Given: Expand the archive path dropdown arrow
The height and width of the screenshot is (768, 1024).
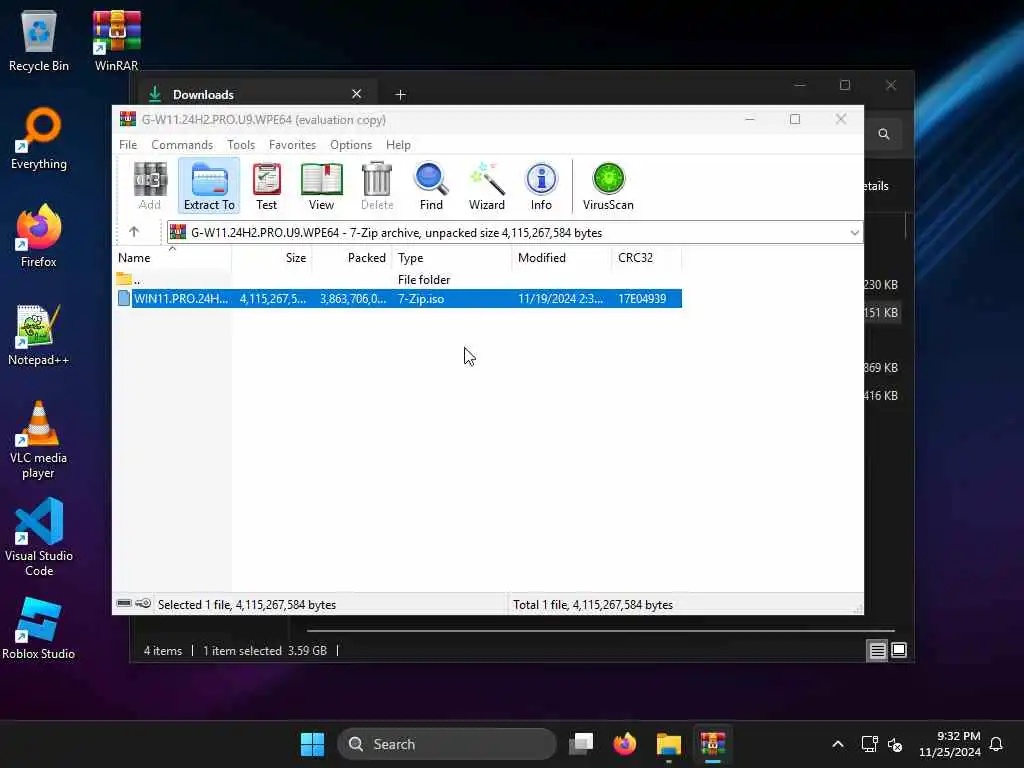Looking at the screenshot, I should [854, 233].
